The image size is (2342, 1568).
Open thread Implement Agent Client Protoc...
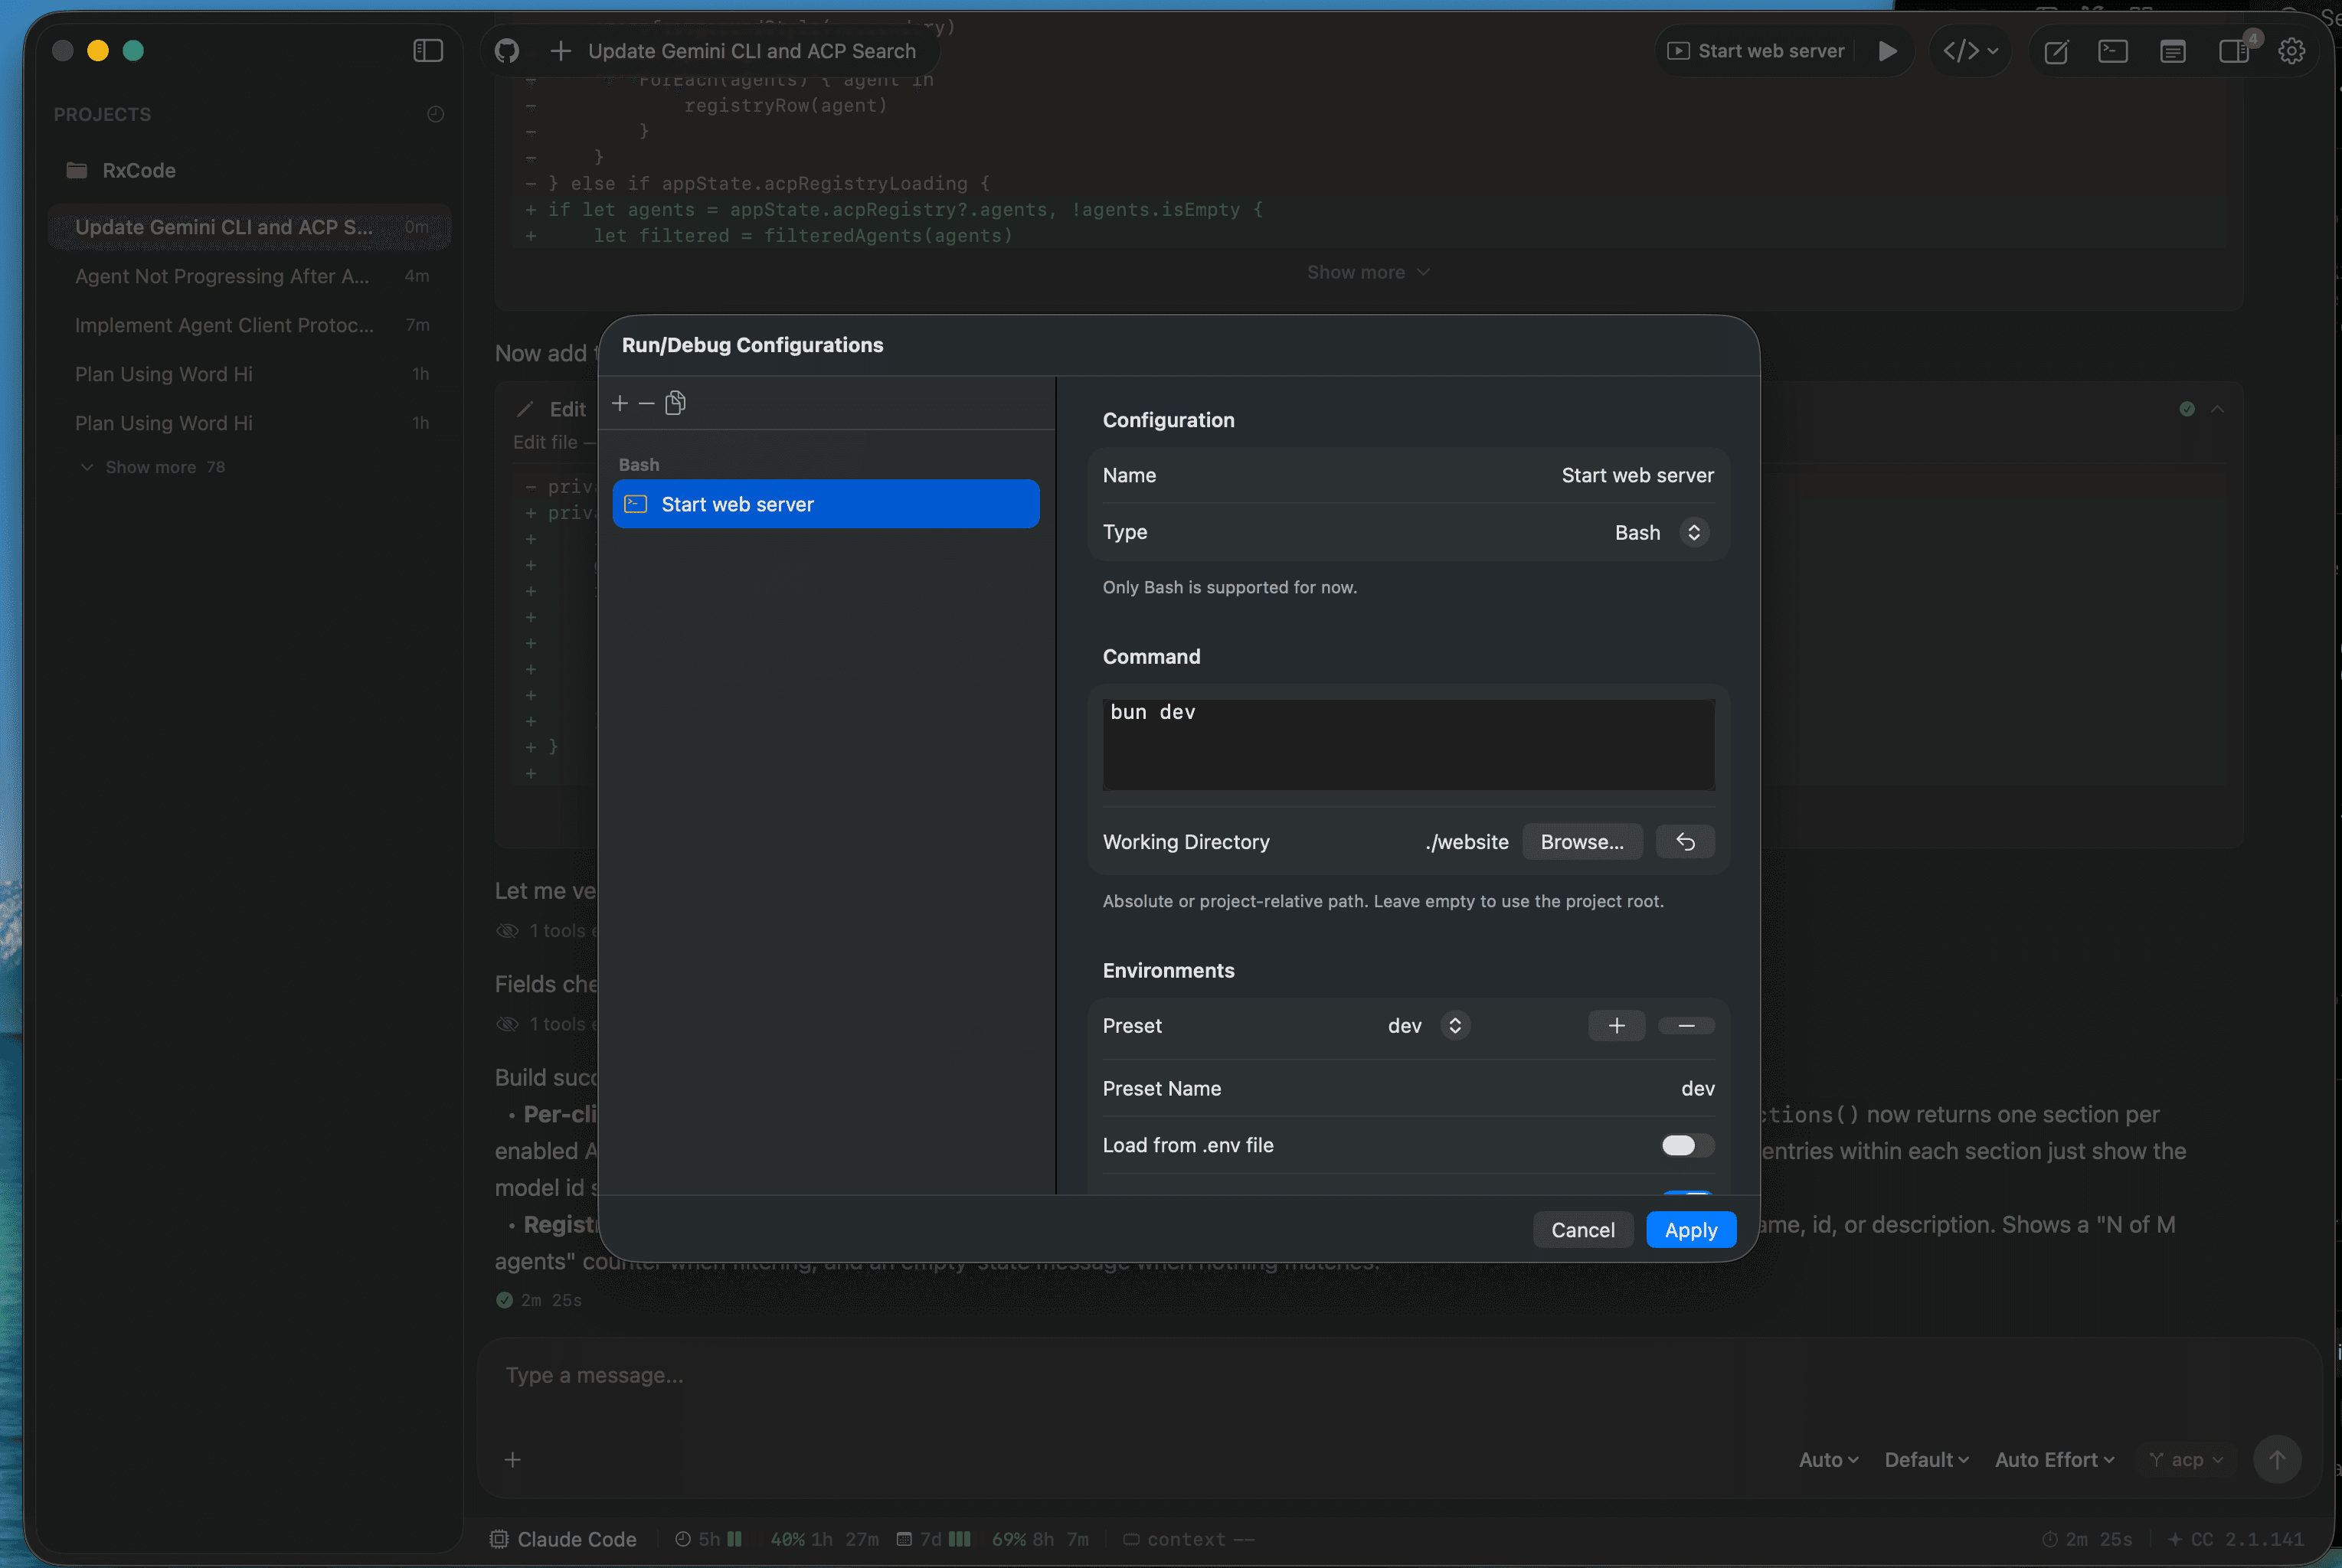(249, 325)
